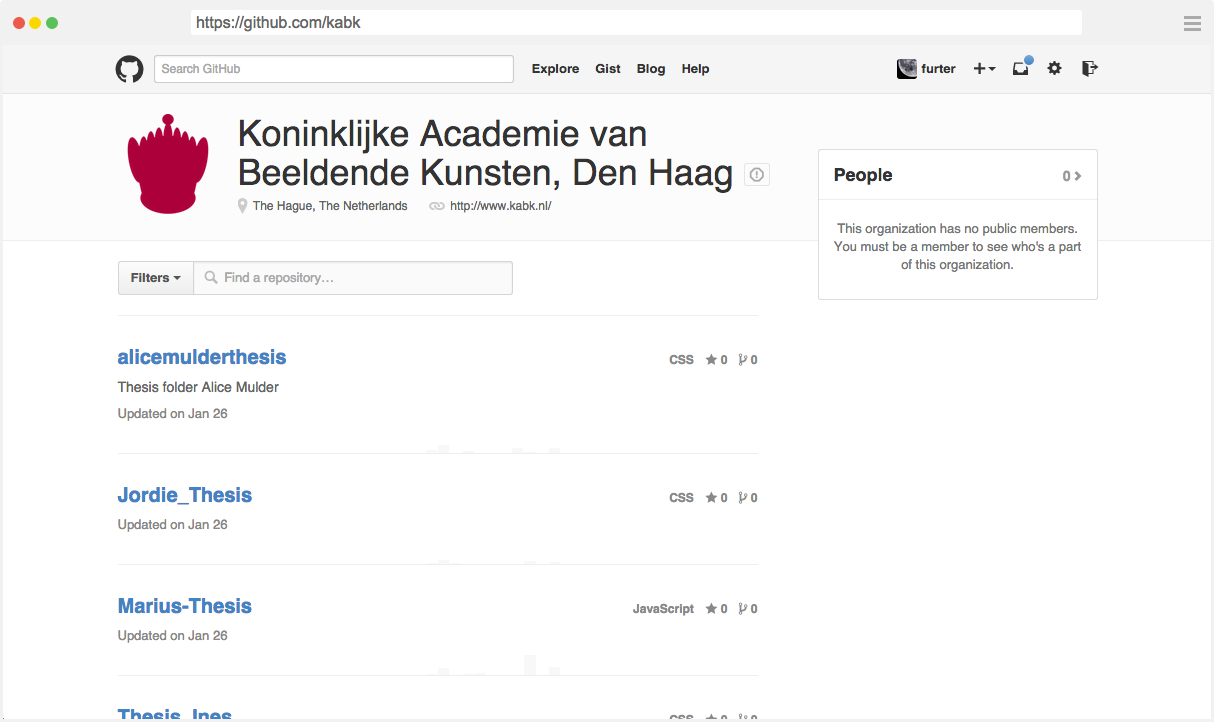Click 'This organization has no public members' text
This screenshot has height=722, width=1214.
[x=957, y=229]
